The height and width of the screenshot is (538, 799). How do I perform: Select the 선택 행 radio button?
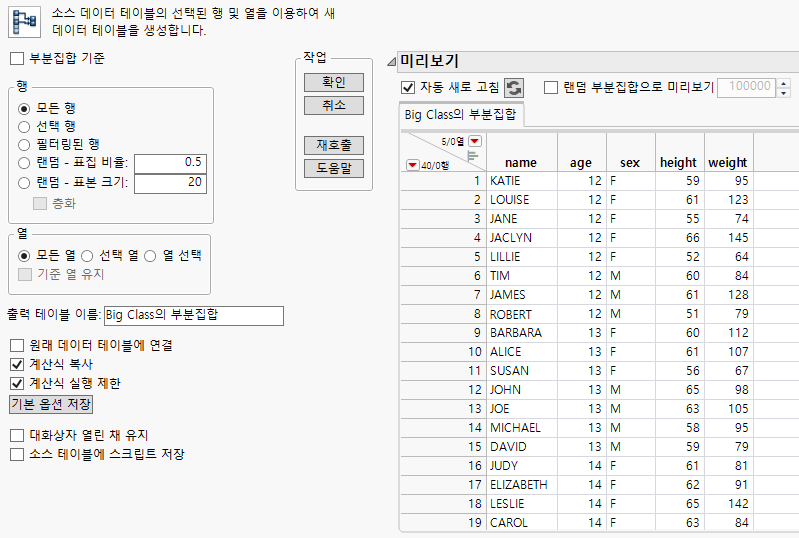(24, 126)
